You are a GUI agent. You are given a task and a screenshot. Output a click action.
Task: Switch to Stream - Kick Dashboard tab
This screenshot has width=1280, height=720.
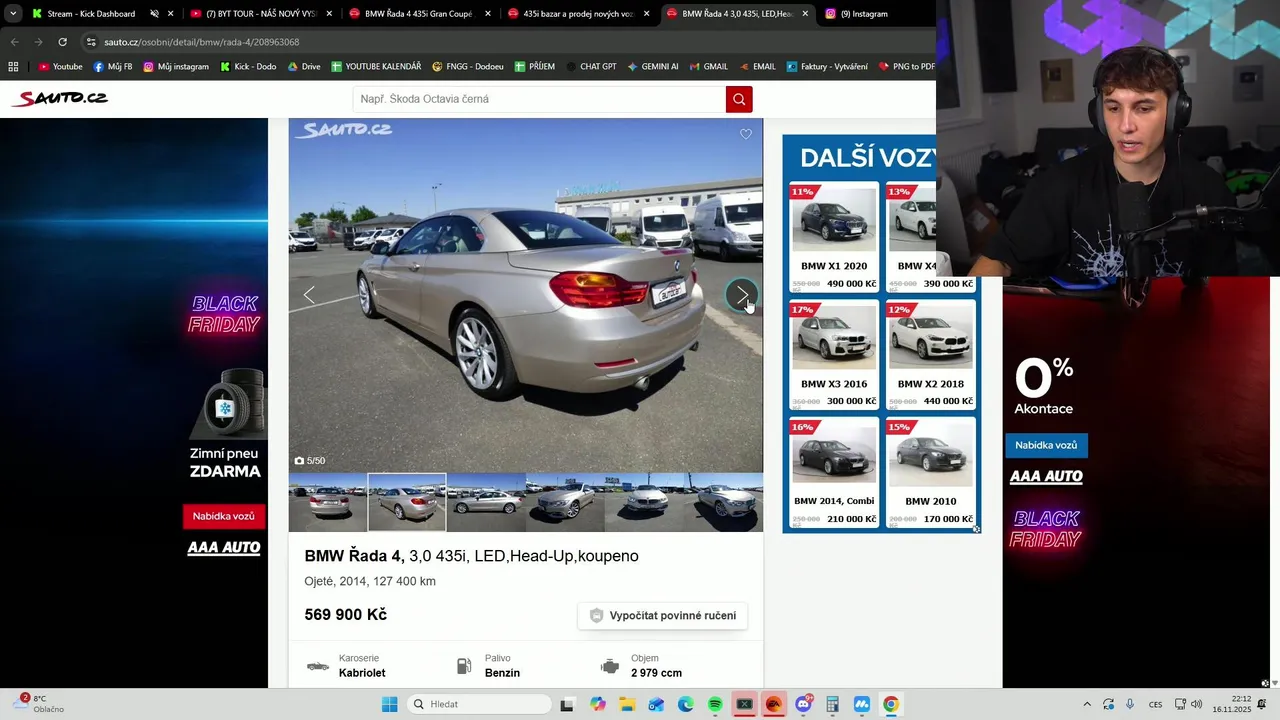point(90,14)
